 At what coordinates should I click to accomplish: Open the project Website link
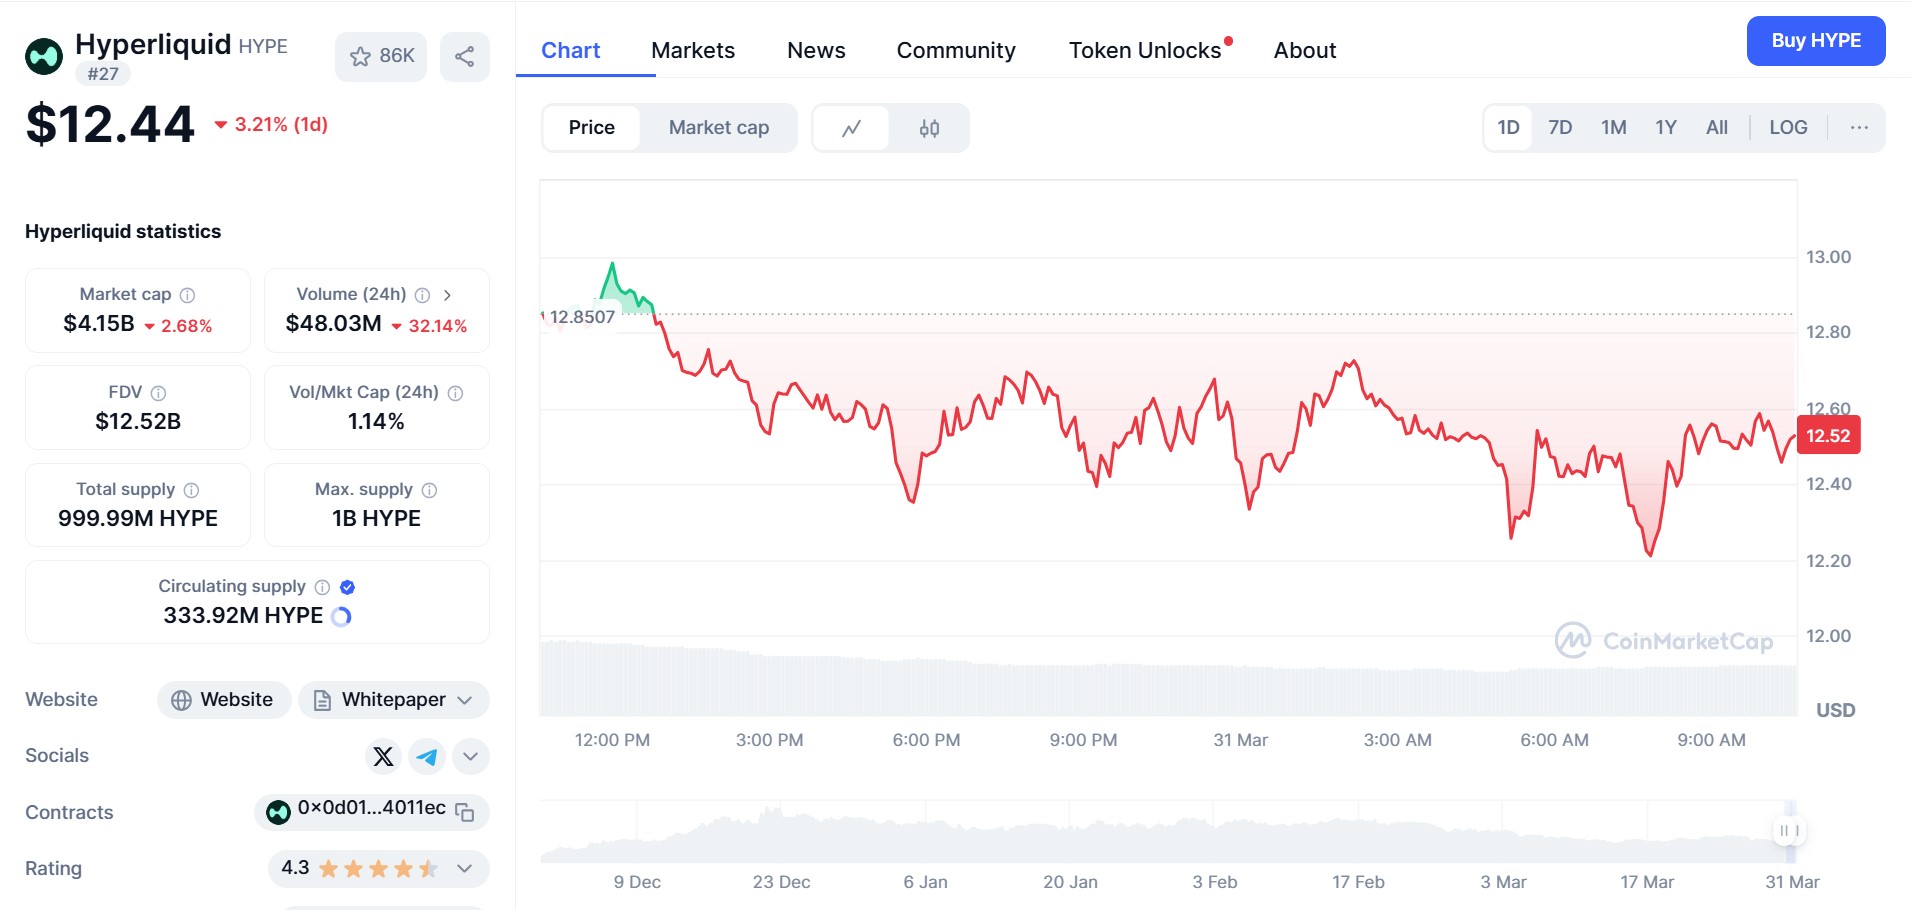point(223,700)
